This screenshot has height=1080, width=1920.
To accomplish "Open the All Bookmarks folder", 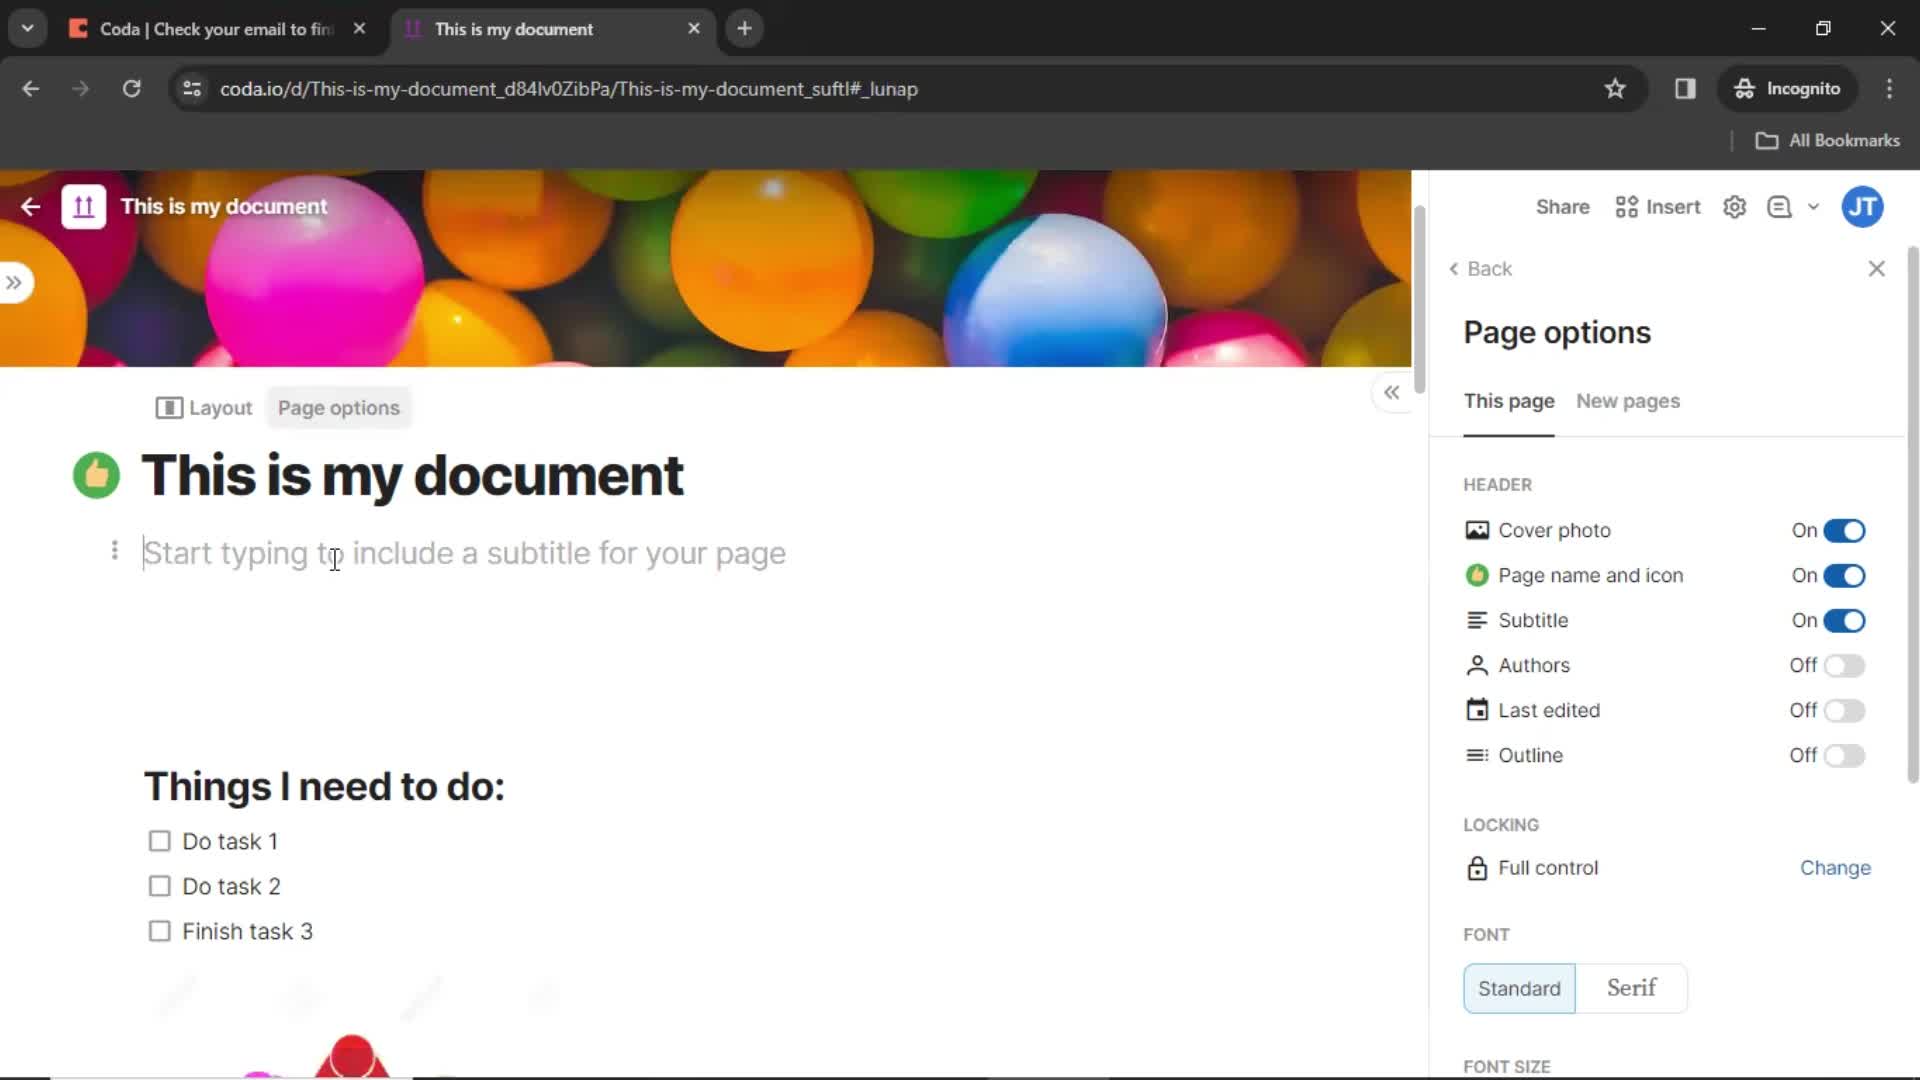I will click(1828, 141).
